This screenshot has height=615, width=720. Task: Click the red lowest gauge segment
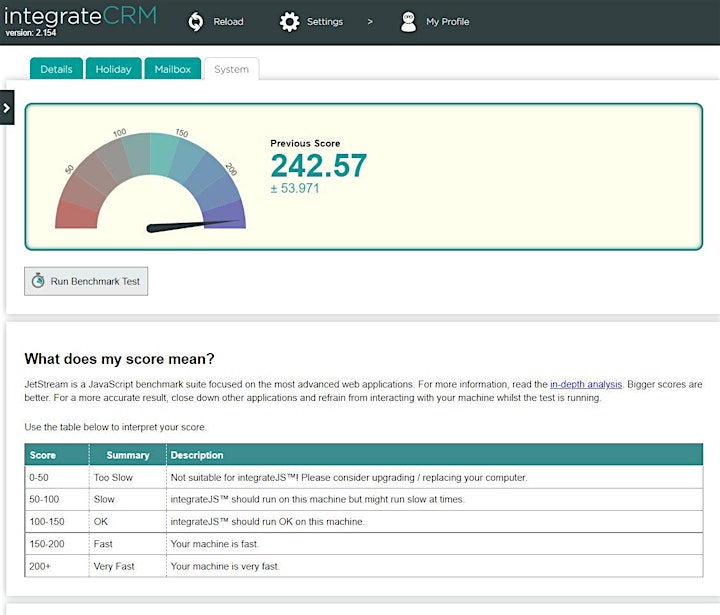[76, 215]
